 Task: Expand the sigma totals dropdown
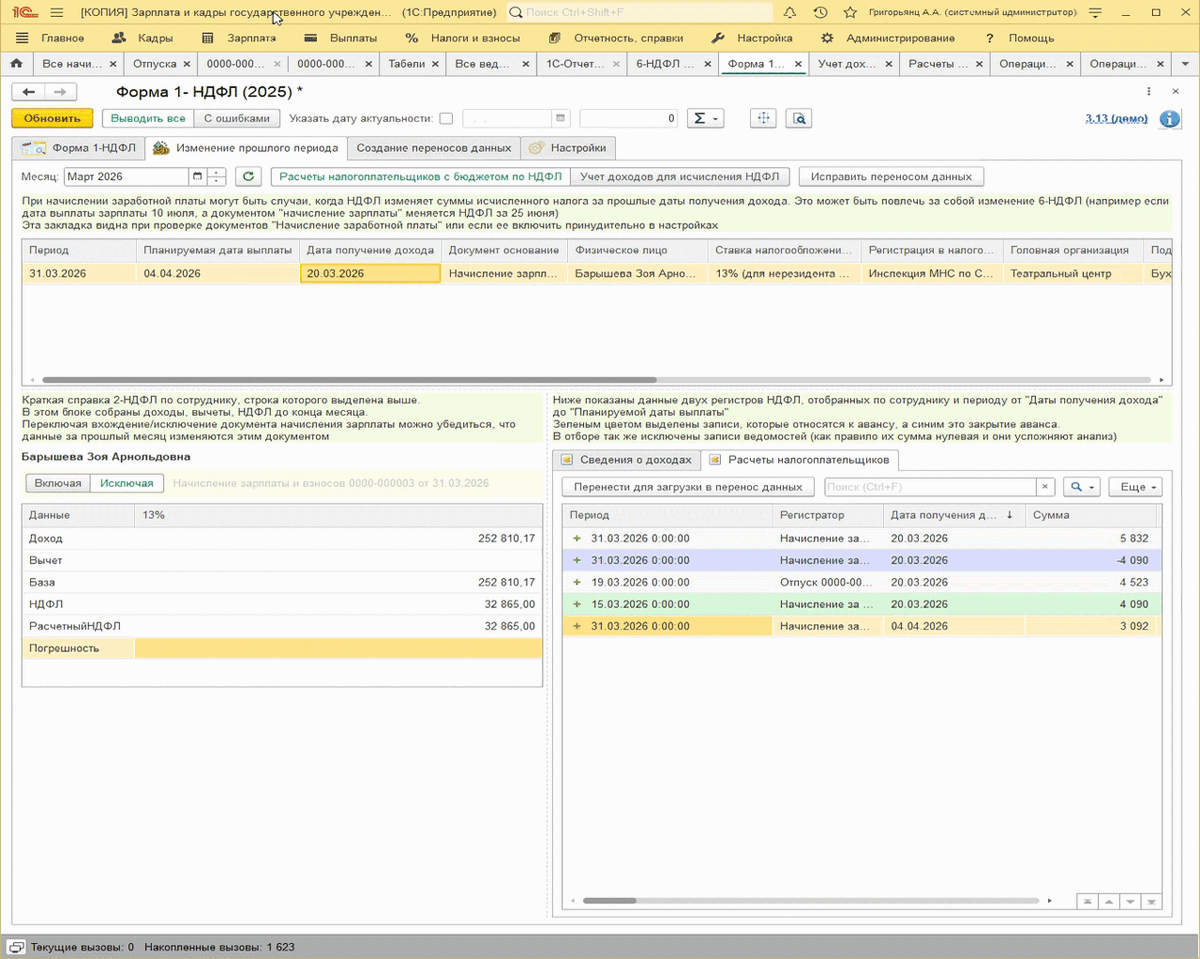(x=706, y=119)
